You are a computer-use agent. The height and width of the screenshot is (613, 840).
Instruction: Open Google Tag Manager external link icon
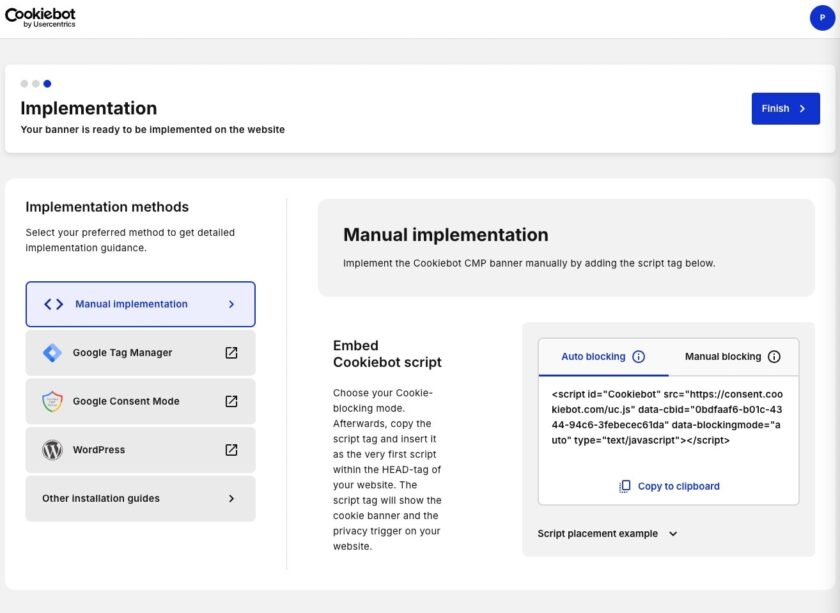pyautogui.click(x=231, y=353)
